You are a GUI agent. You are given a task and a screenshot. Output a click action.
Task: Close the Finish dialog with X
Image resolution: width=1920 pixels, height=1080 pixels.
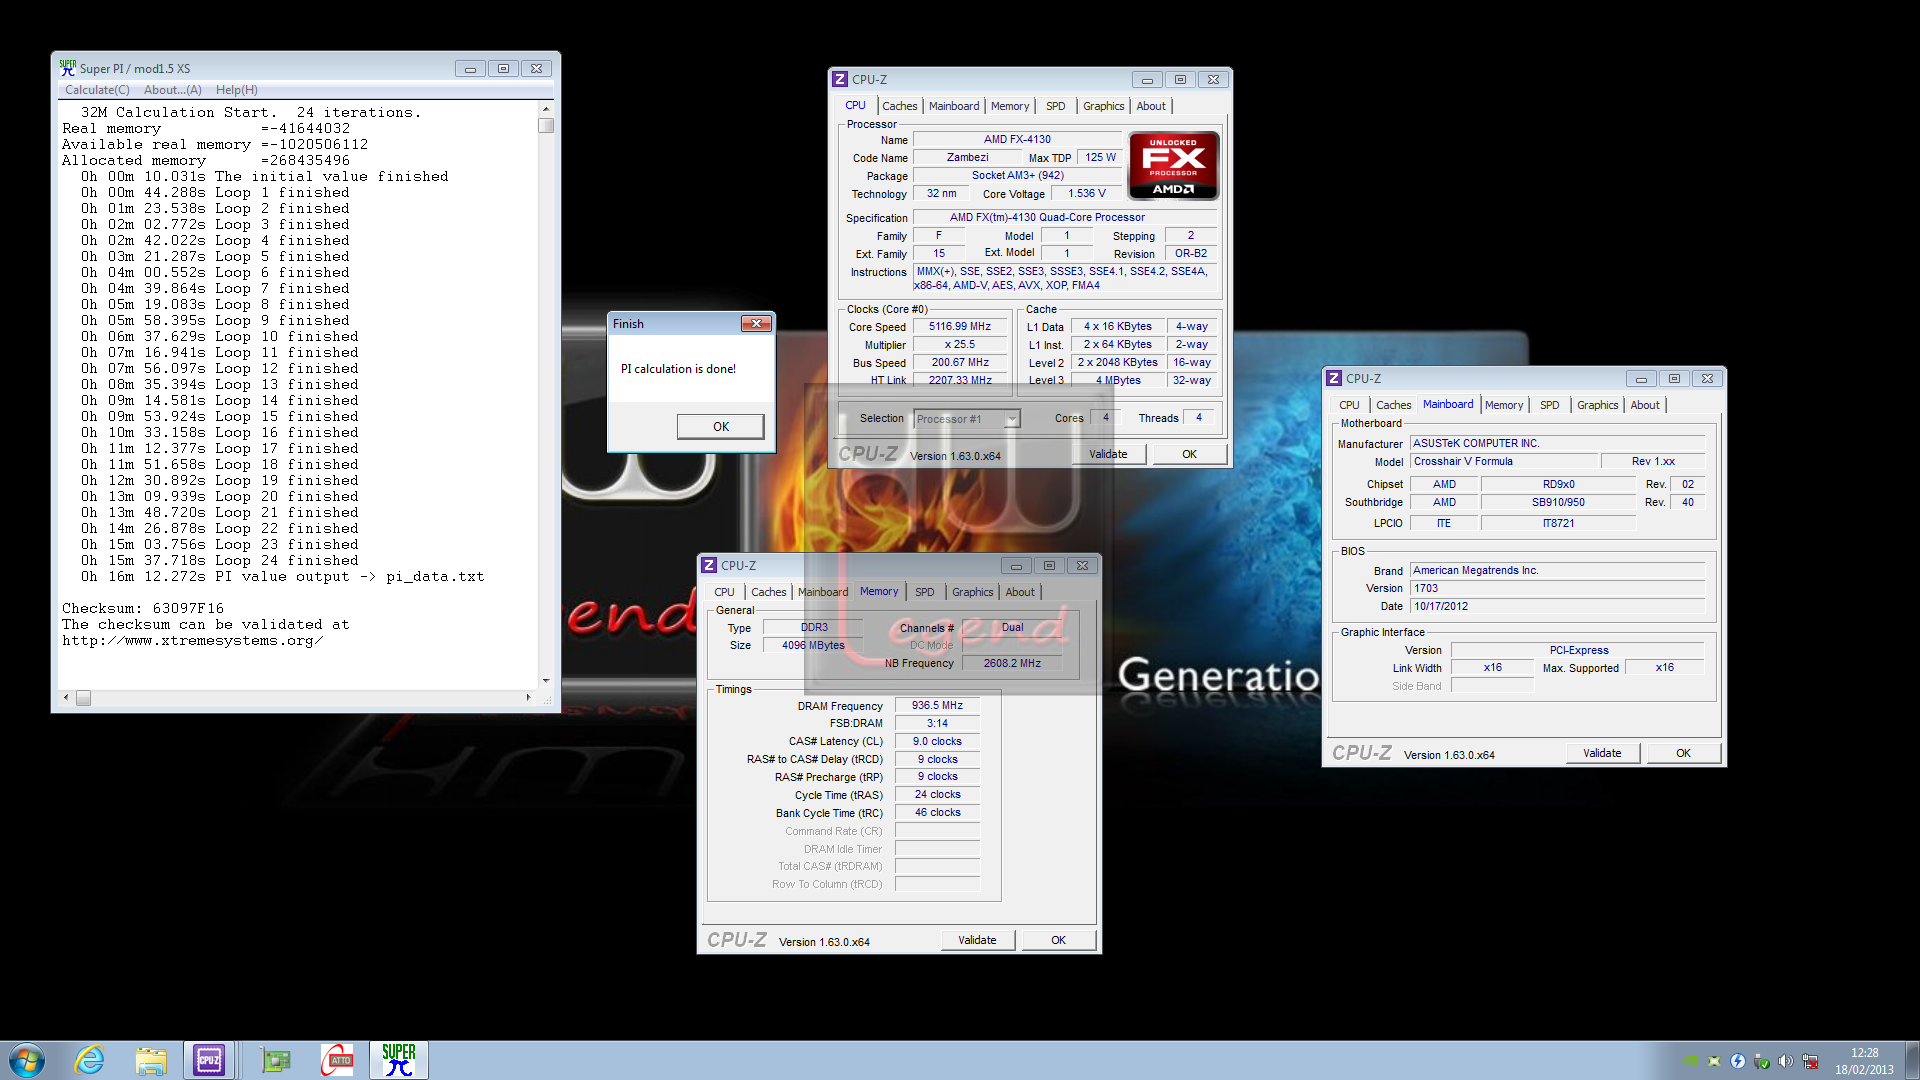756,323
